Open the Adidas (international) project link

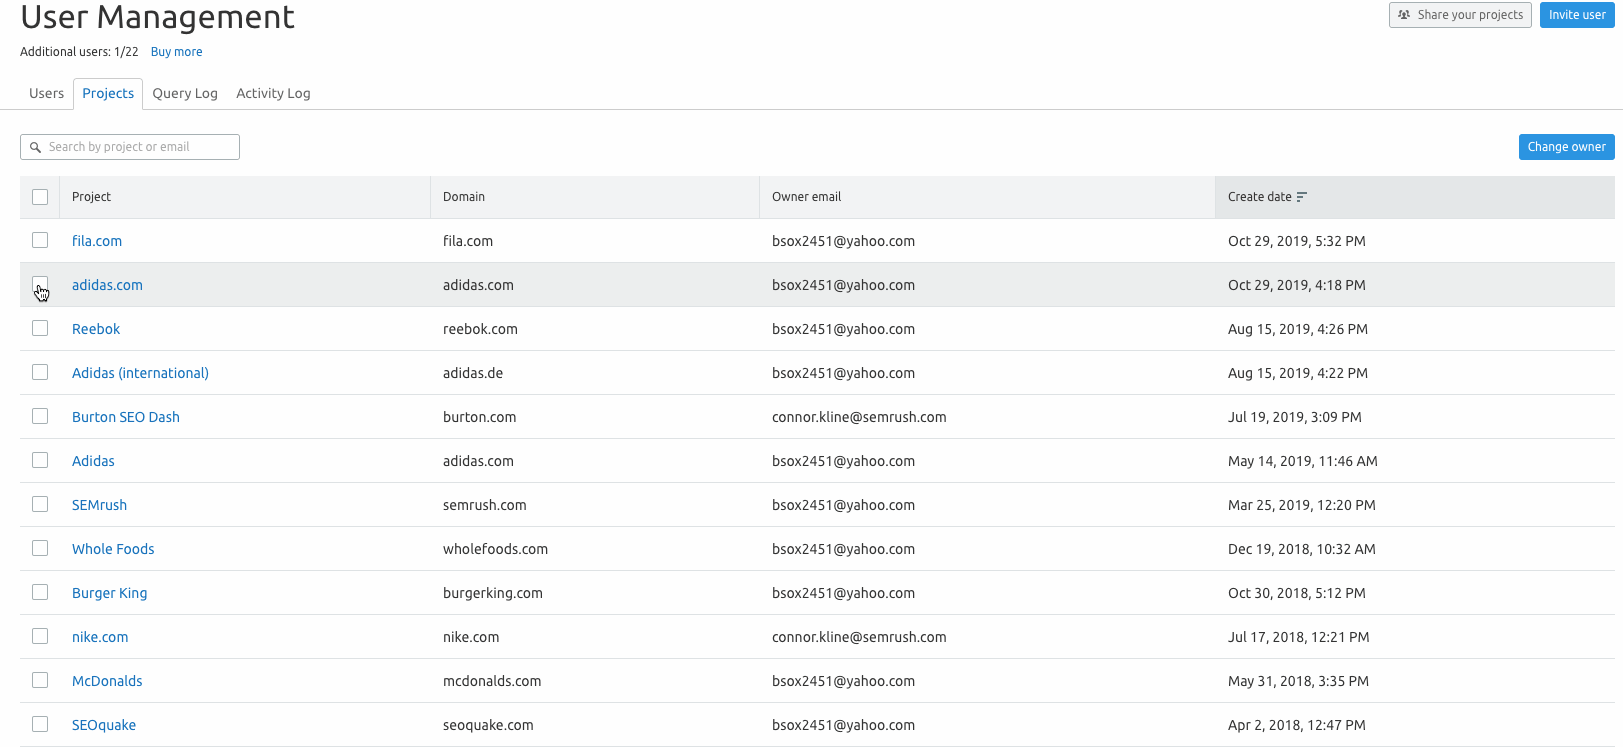140,373
